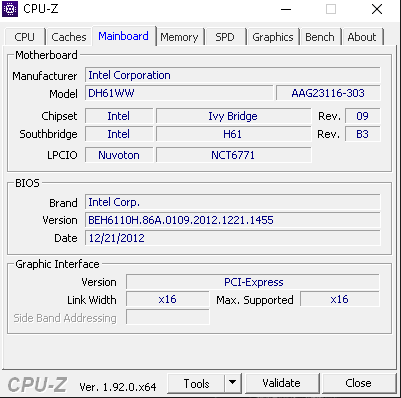Open the Bench tab
The height and width of the screenshot is (398, 401).
[x=320, y=37]
